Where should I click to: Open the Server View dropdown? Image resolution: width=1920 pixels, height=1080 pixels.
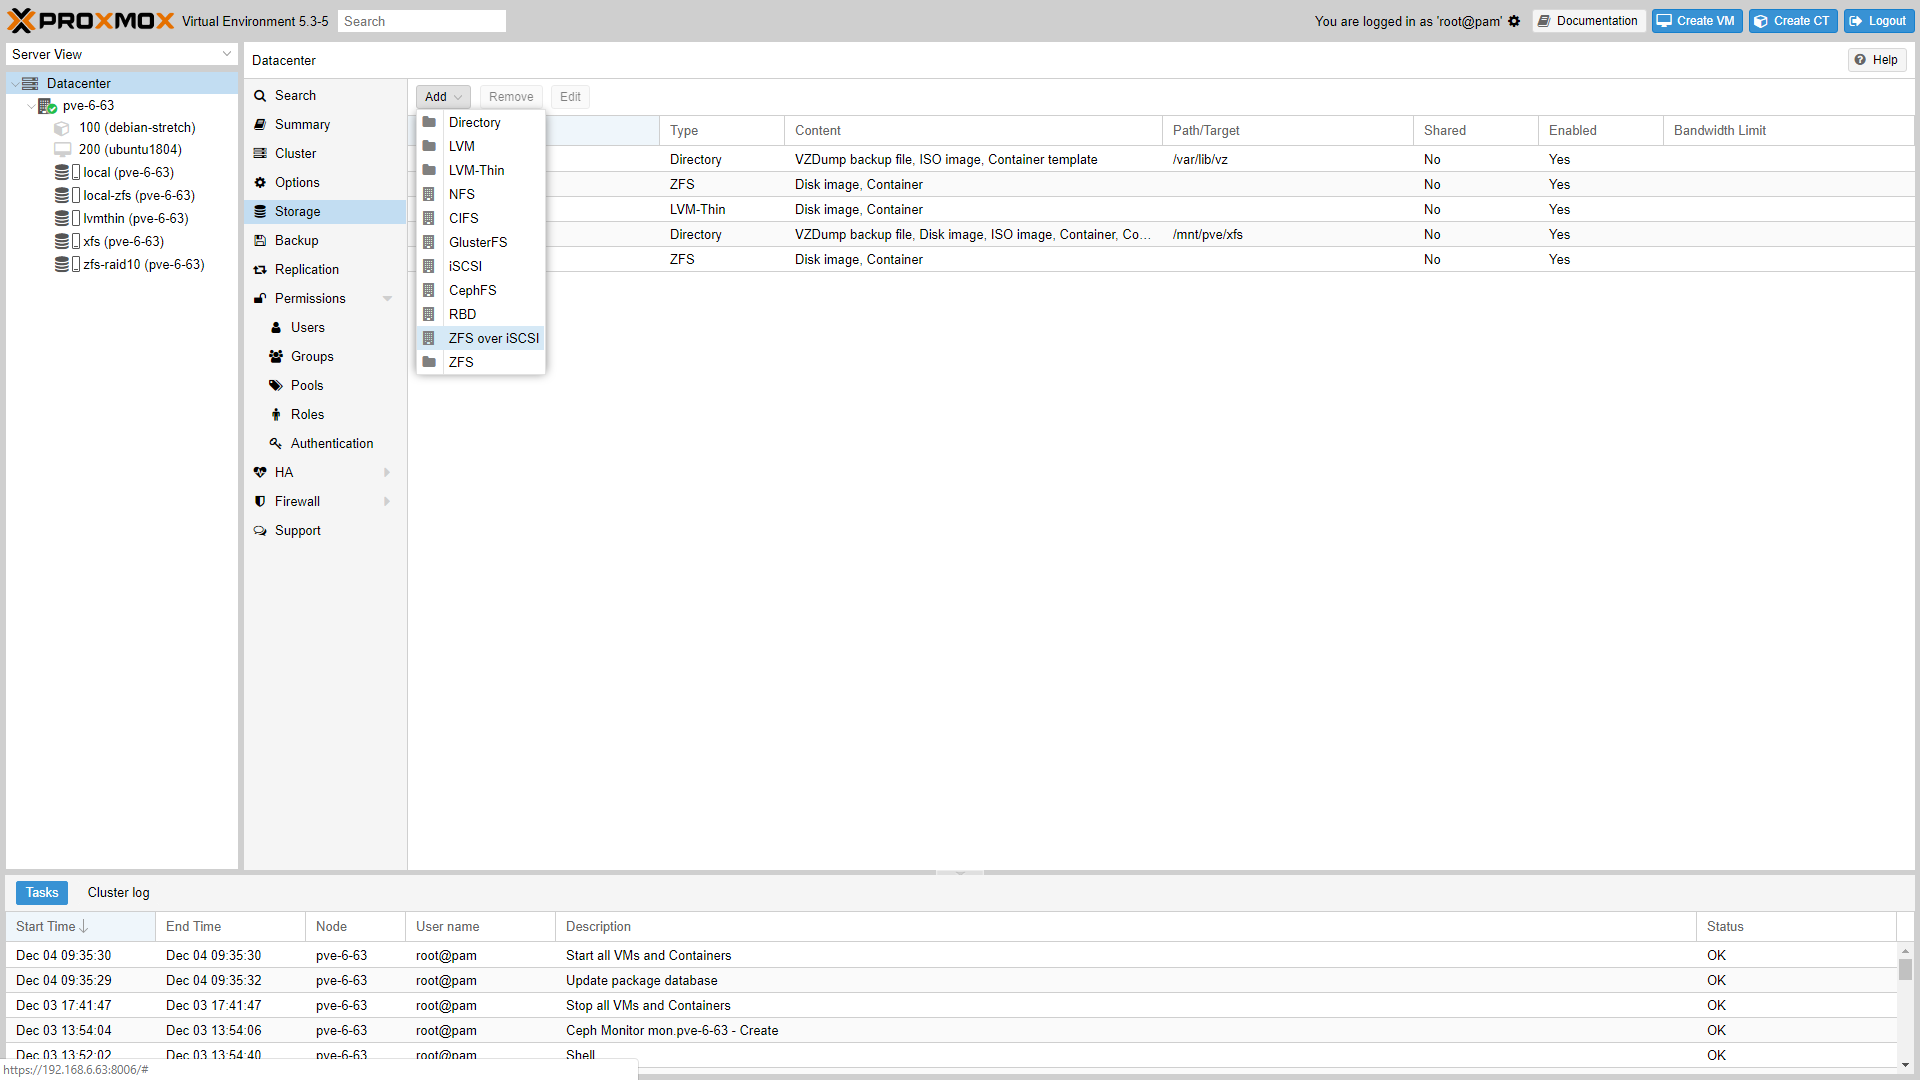pos(121,54)
